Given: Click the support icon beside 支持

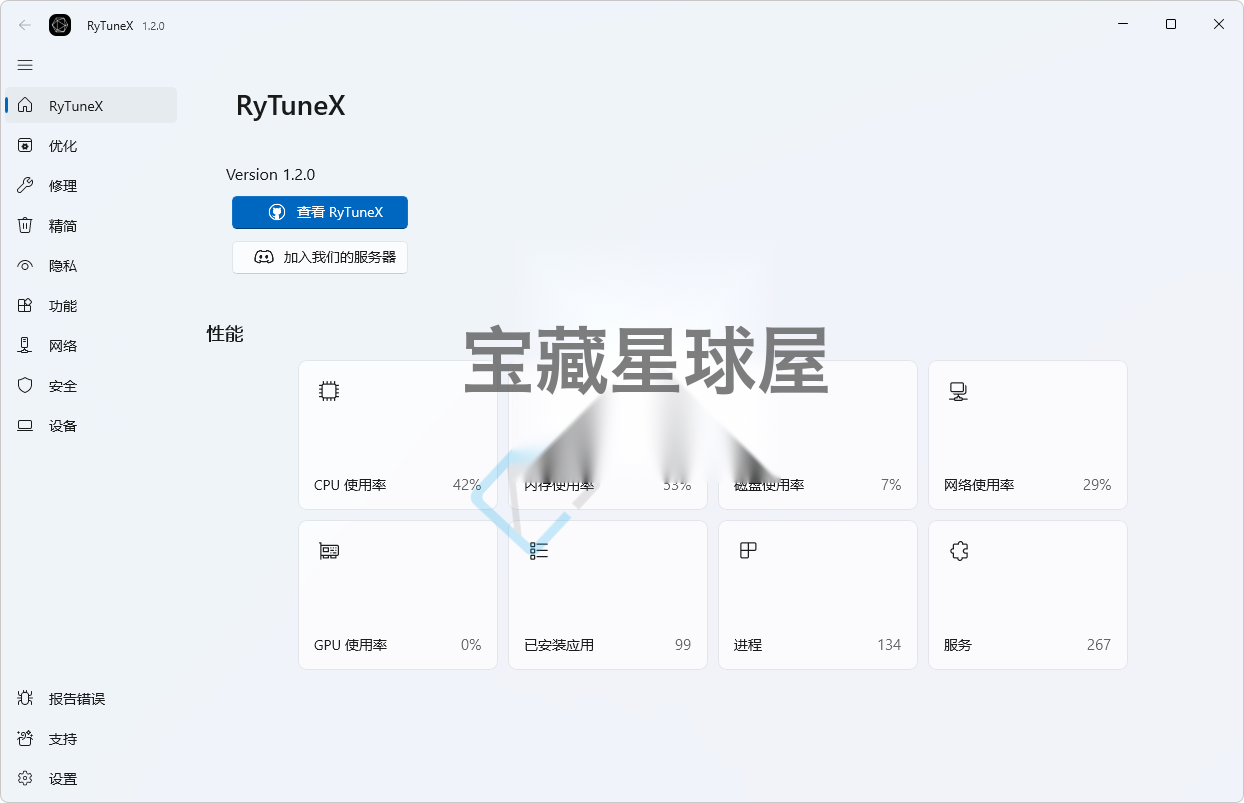Looking at the screenshot, I should click(25, 738).
